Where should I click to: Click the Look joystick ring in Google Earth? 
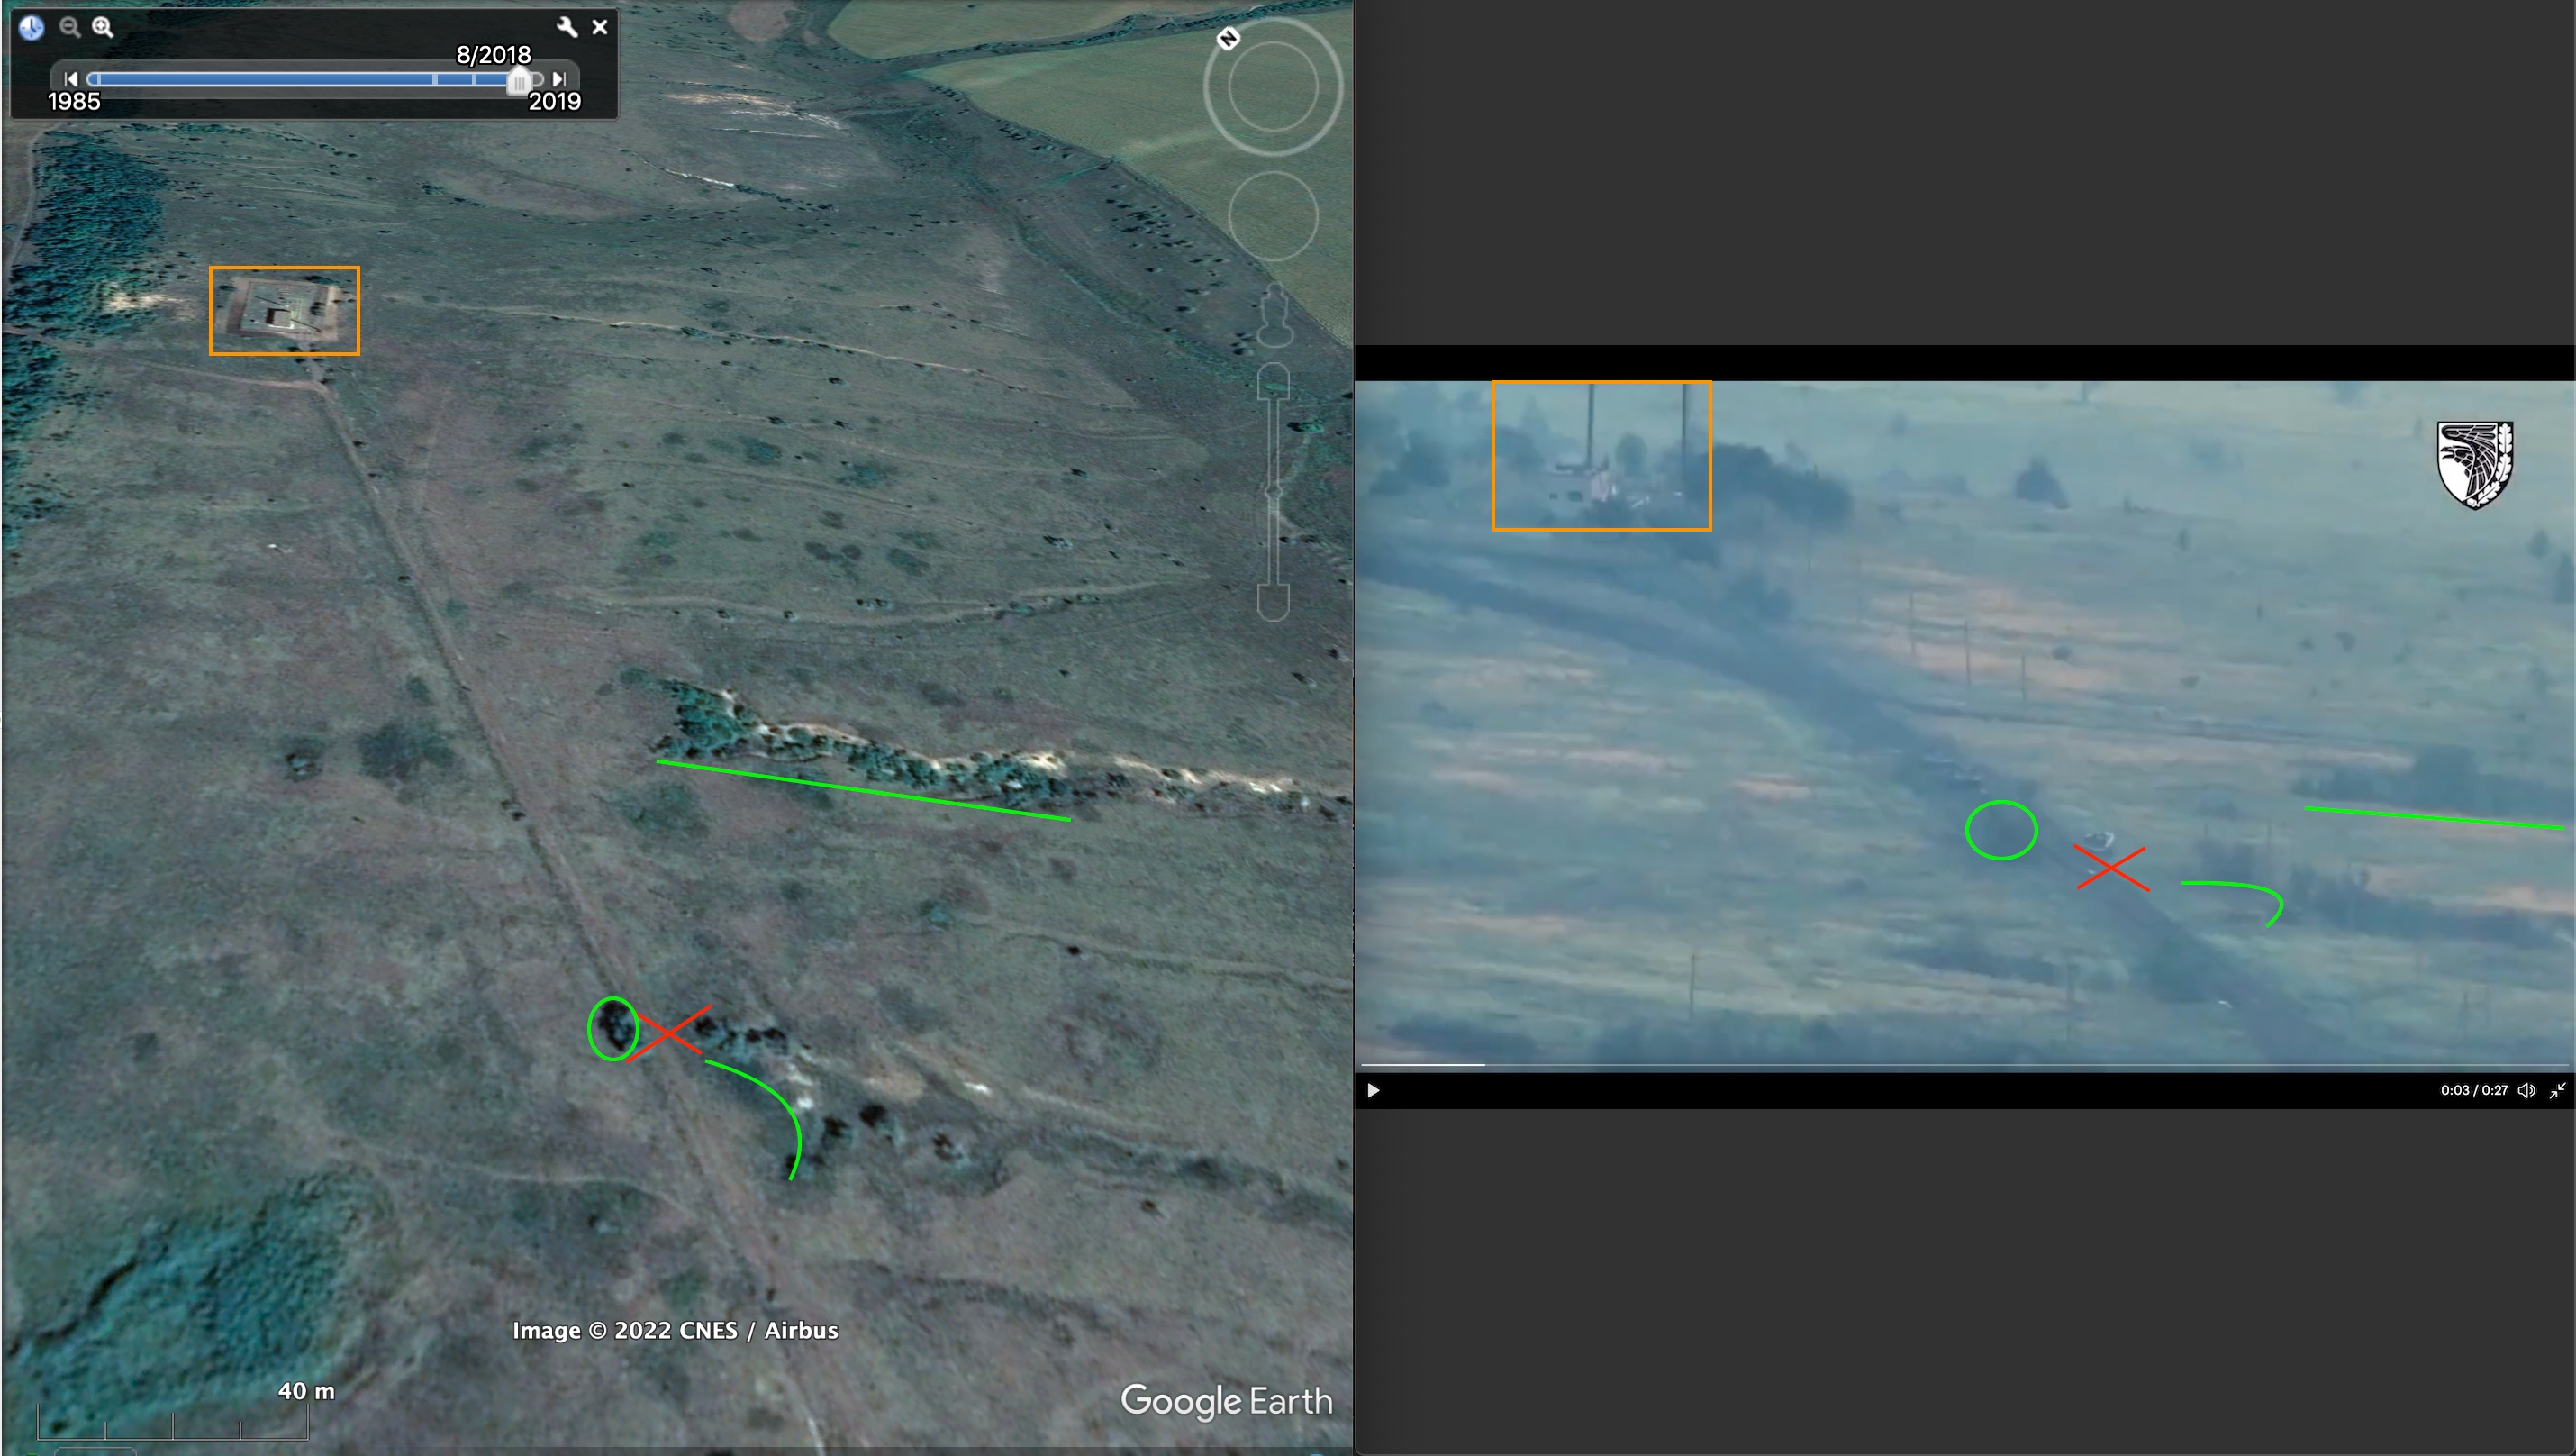[x=1273, y=87]
